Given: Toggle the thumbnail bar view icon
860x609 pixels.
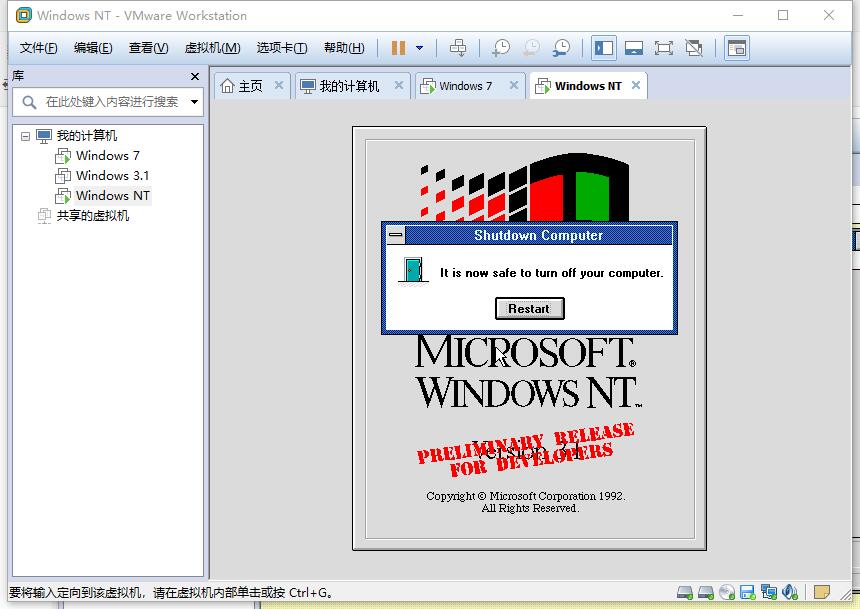Looking at the screenshot, I should (634, 48).
